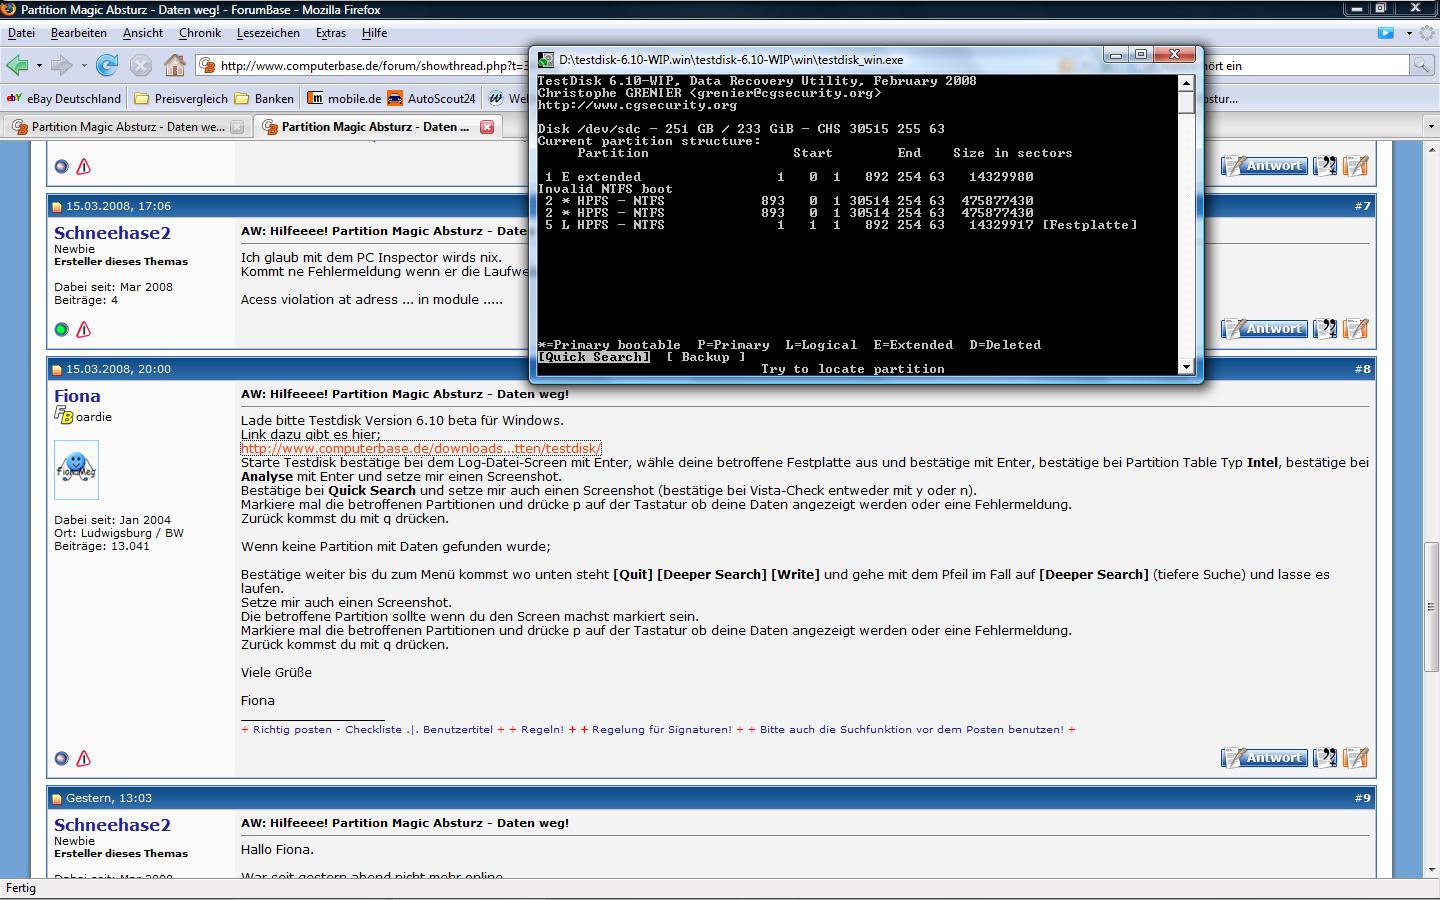Image resolution: width=1440 pixels, height=900 pixels.
Task: Open the Banken bookmark folder
Action: click(x=265, y=98)
